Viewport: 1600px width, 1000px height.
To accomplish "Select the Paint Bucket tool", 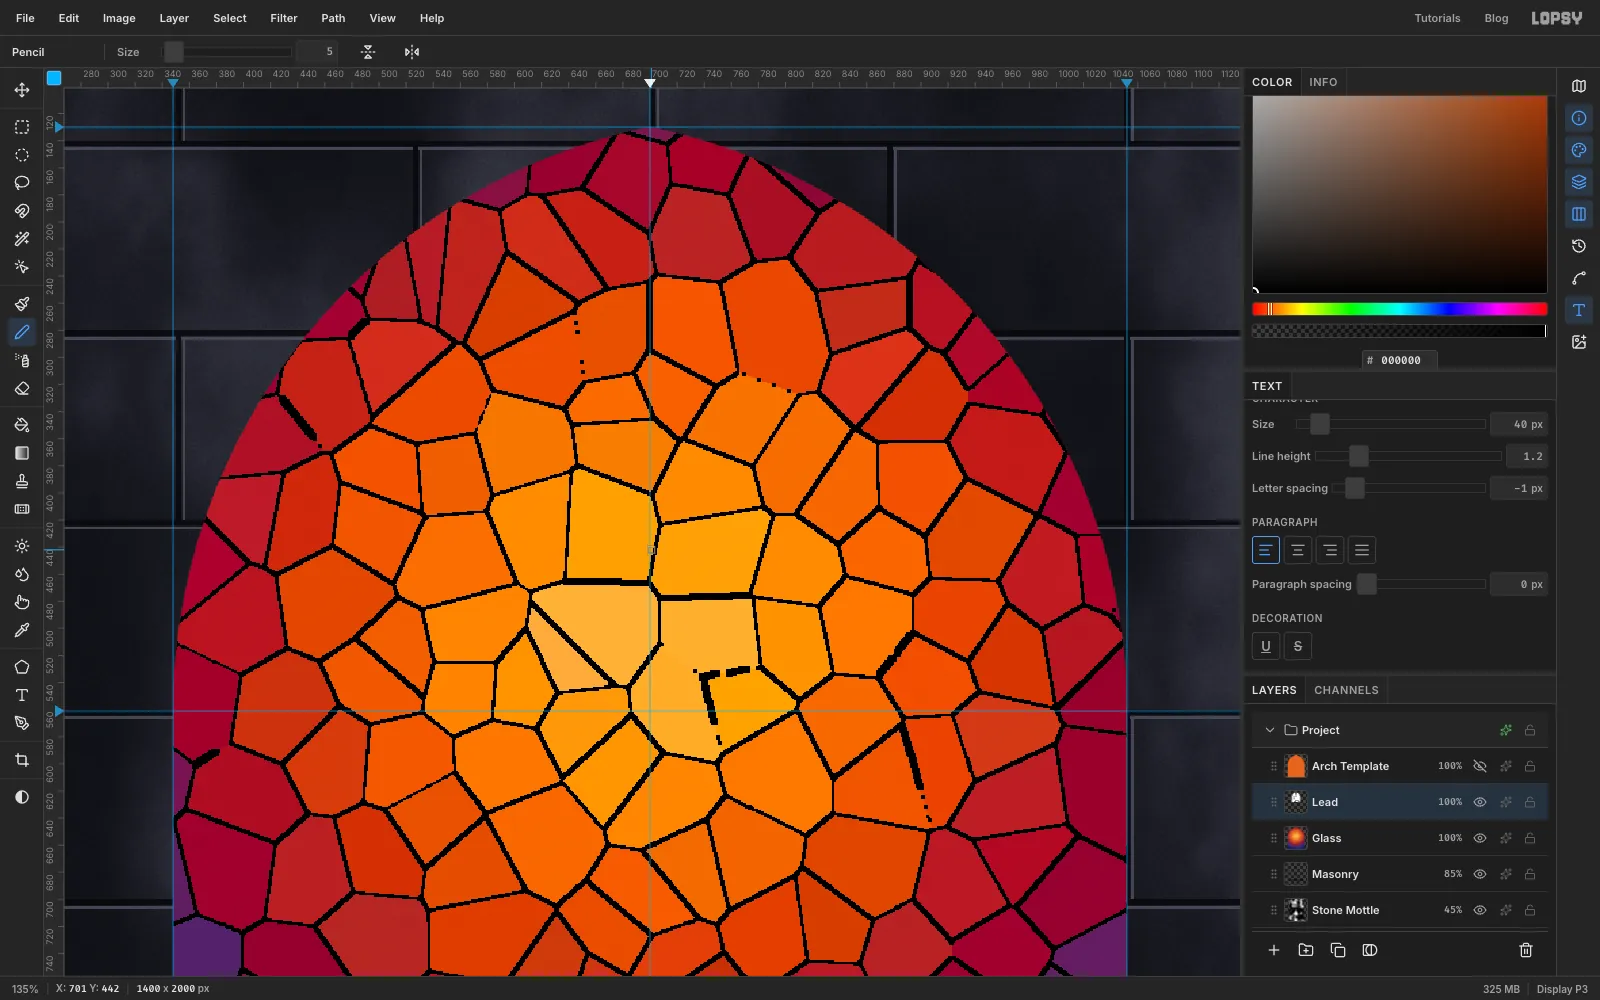I will [22, 425].
